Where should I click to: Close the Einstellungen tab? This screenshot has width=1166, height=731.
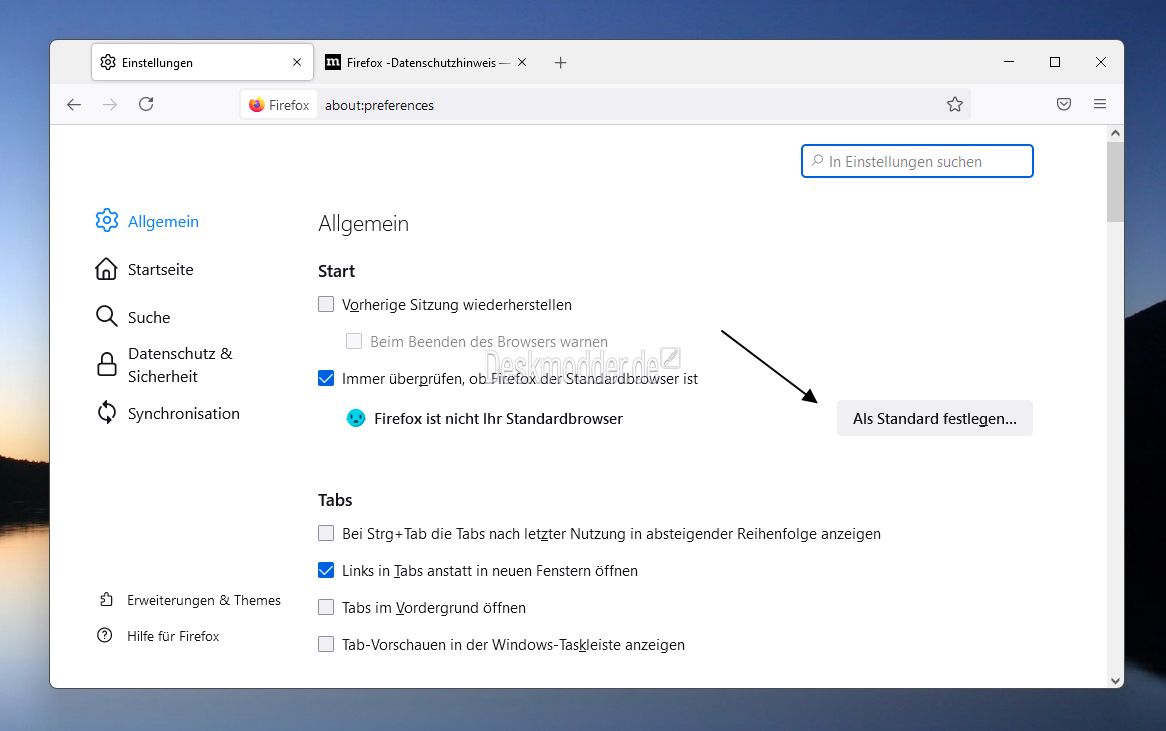pyautogui.click(x=297, y=62)
